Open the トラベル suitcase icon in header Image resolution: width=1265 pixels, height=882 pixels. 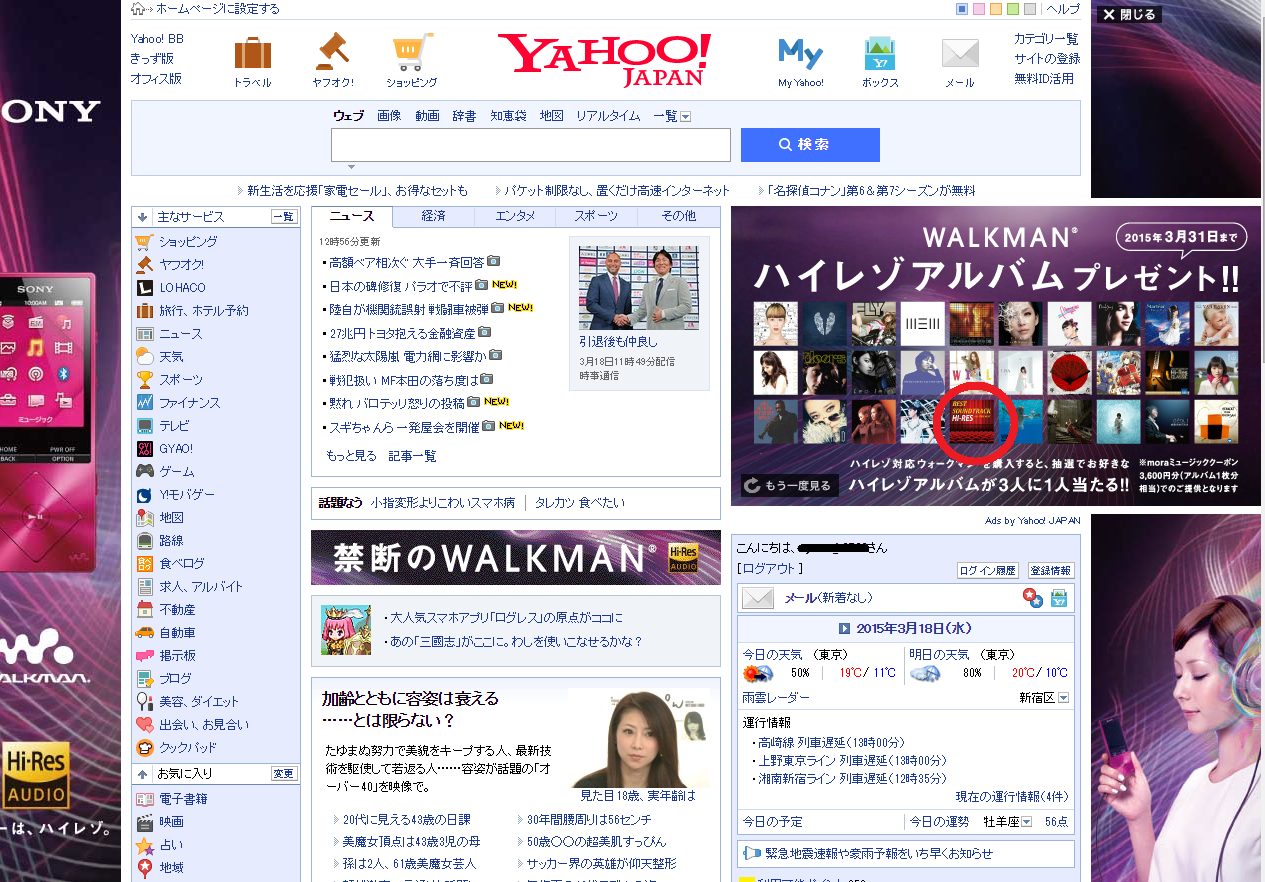pos(252,53)
